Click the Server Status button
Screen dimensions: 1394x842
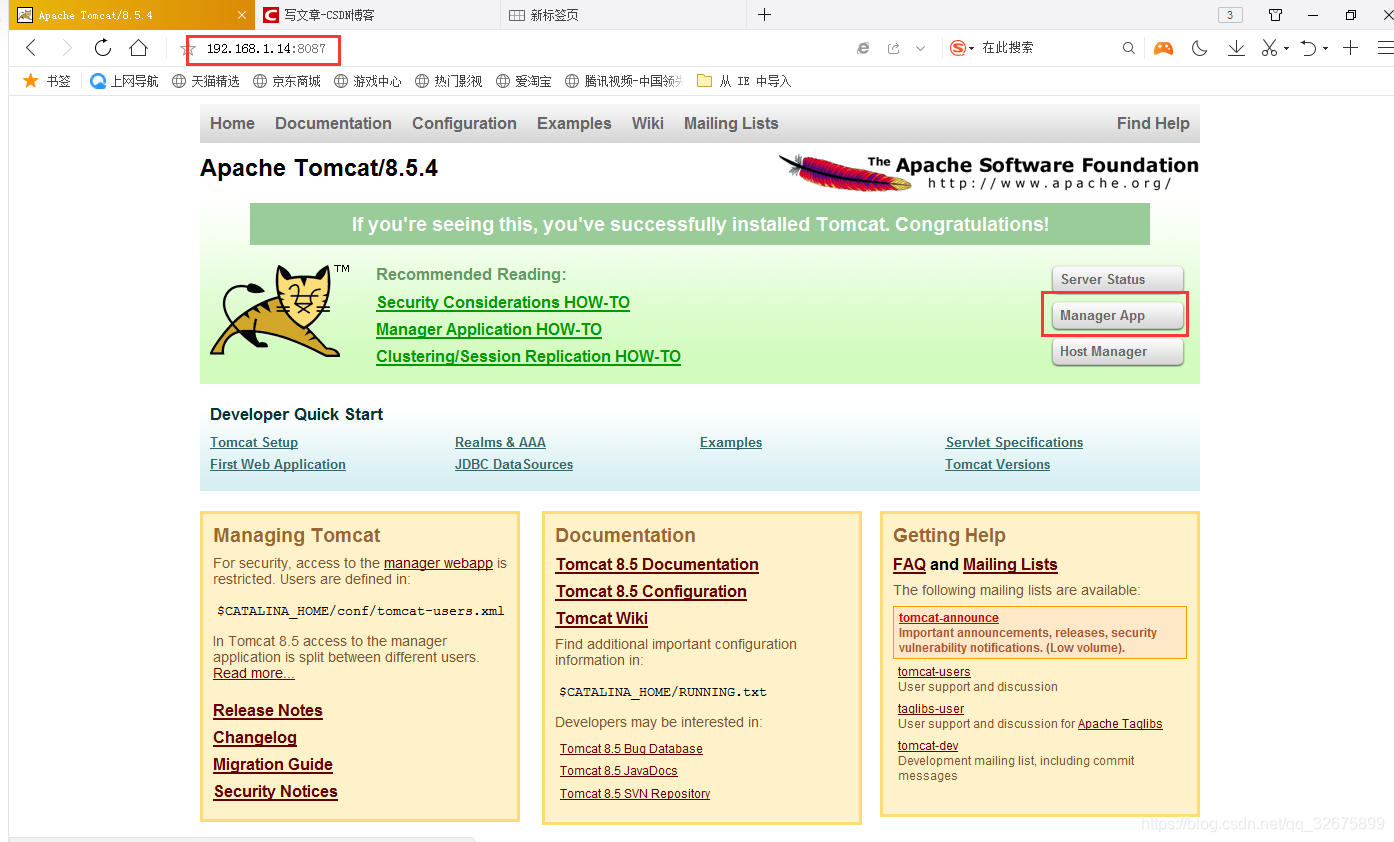pyautogui.click(x=1117, y=279)
